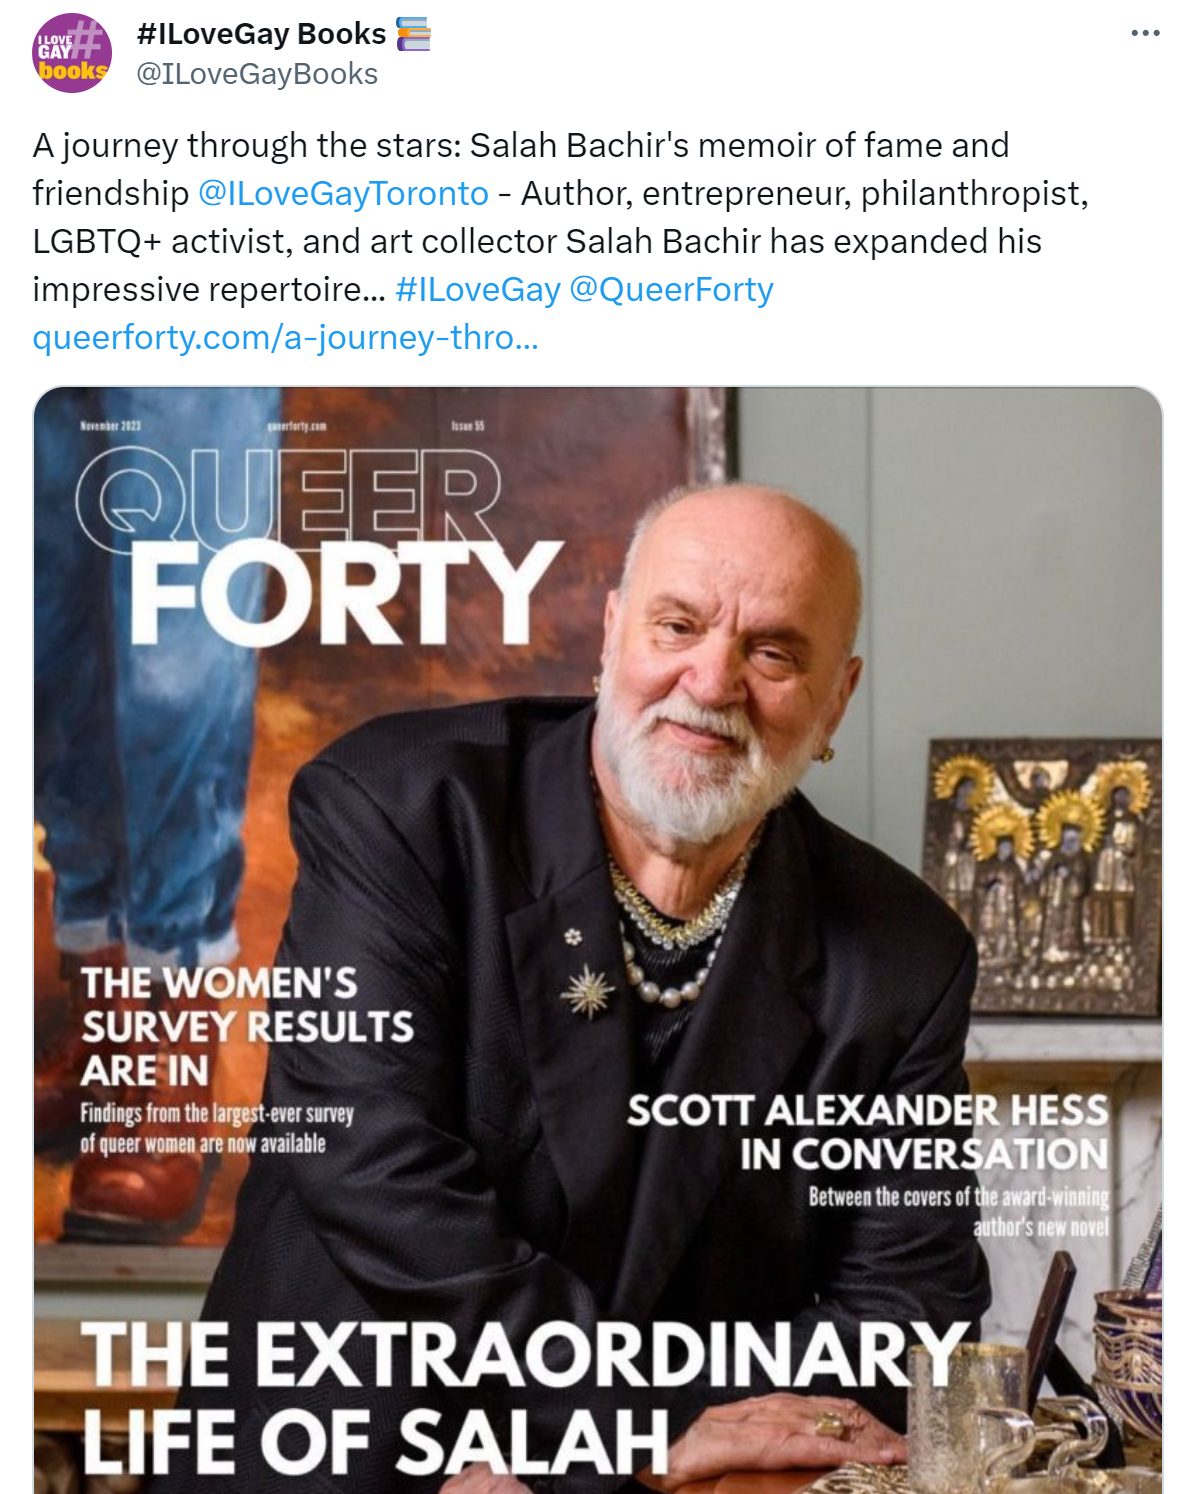Go to the @QueerForty mention
This screenshot has width=1189, height=1494.
click(x=671, y=289)
